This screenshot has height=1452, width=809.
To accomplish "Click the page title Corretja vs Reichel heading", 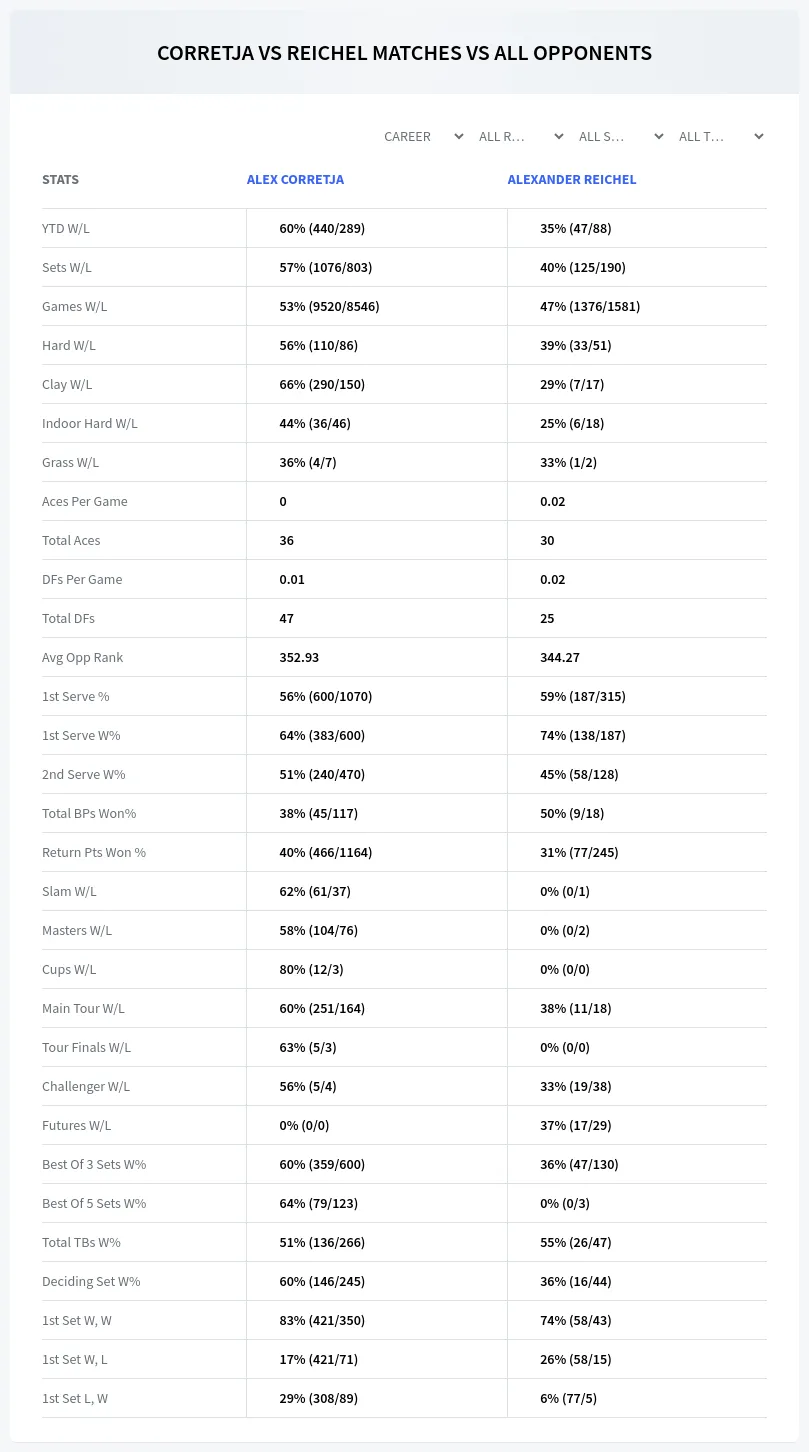I will point(404,53).
